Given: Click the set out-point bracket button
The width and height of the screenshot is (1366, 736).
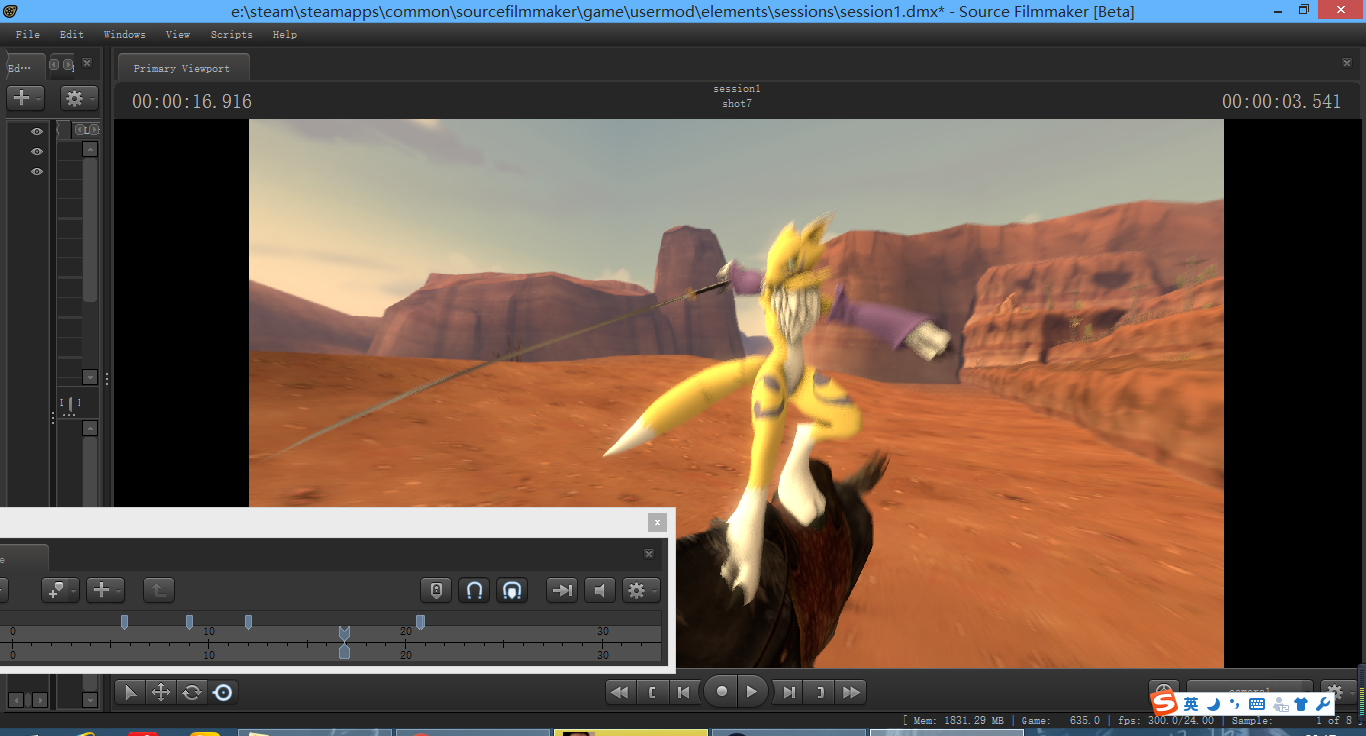Looking at the screenshot, I should tap(820, 692).
